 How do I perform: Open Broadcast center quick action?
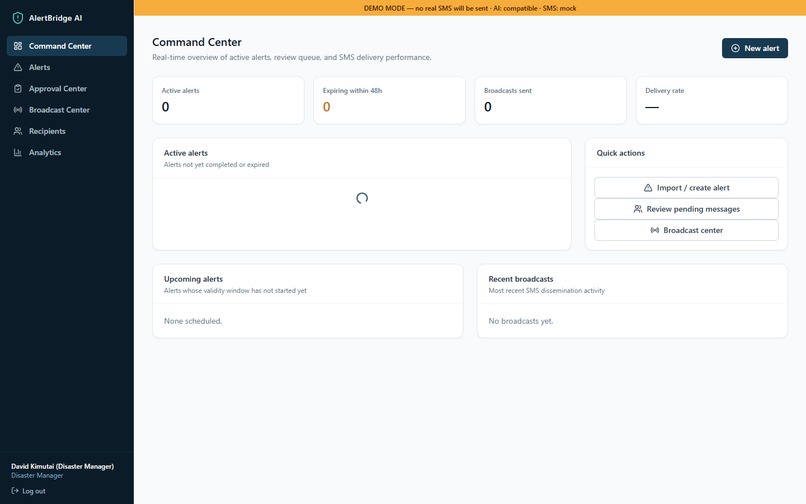pos(686,230)
